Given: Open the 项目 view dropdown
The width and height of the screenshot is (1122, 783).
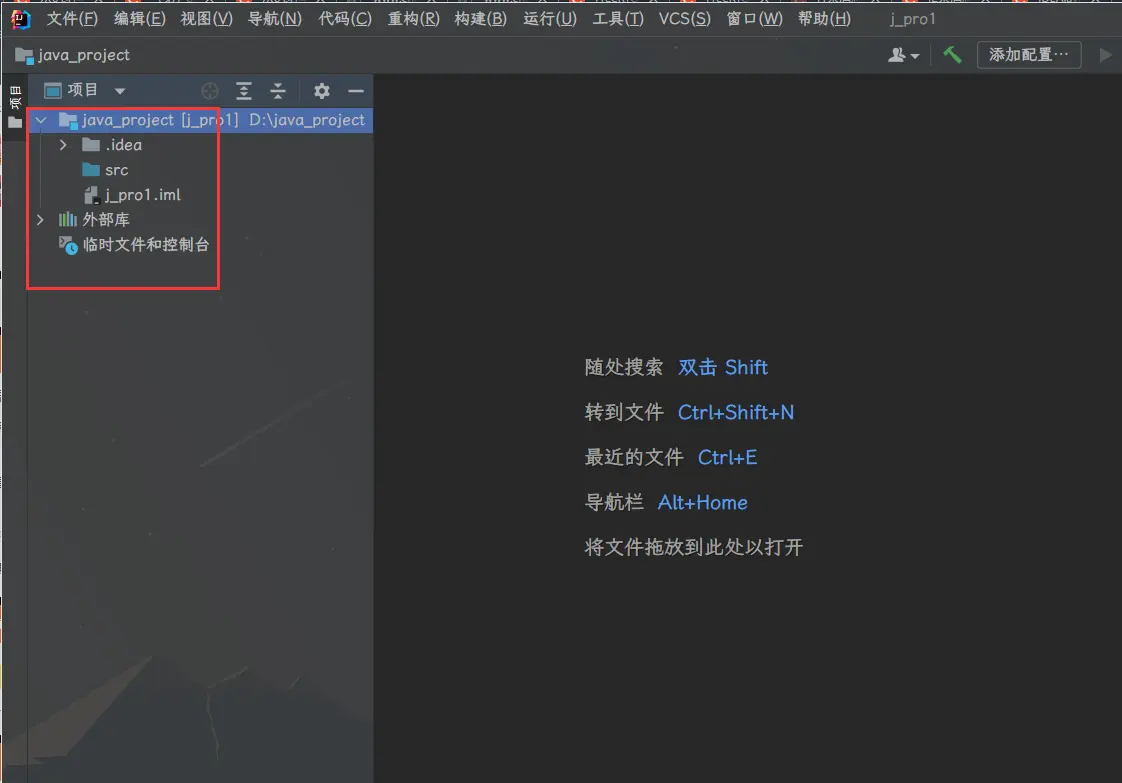Looking at the screenshot, I should click(85, 91).
